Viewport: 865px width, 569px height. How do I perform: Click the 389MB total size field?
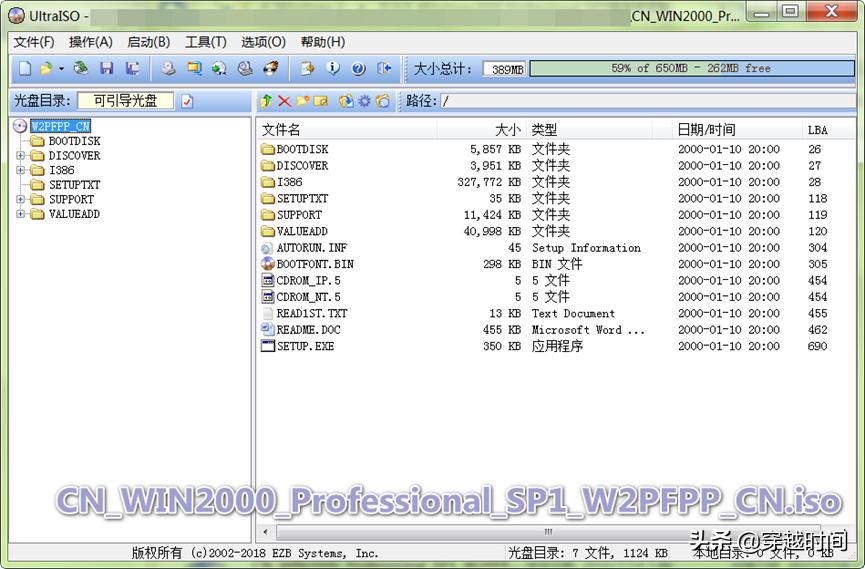pyautogui.click(x=504, y=69)
